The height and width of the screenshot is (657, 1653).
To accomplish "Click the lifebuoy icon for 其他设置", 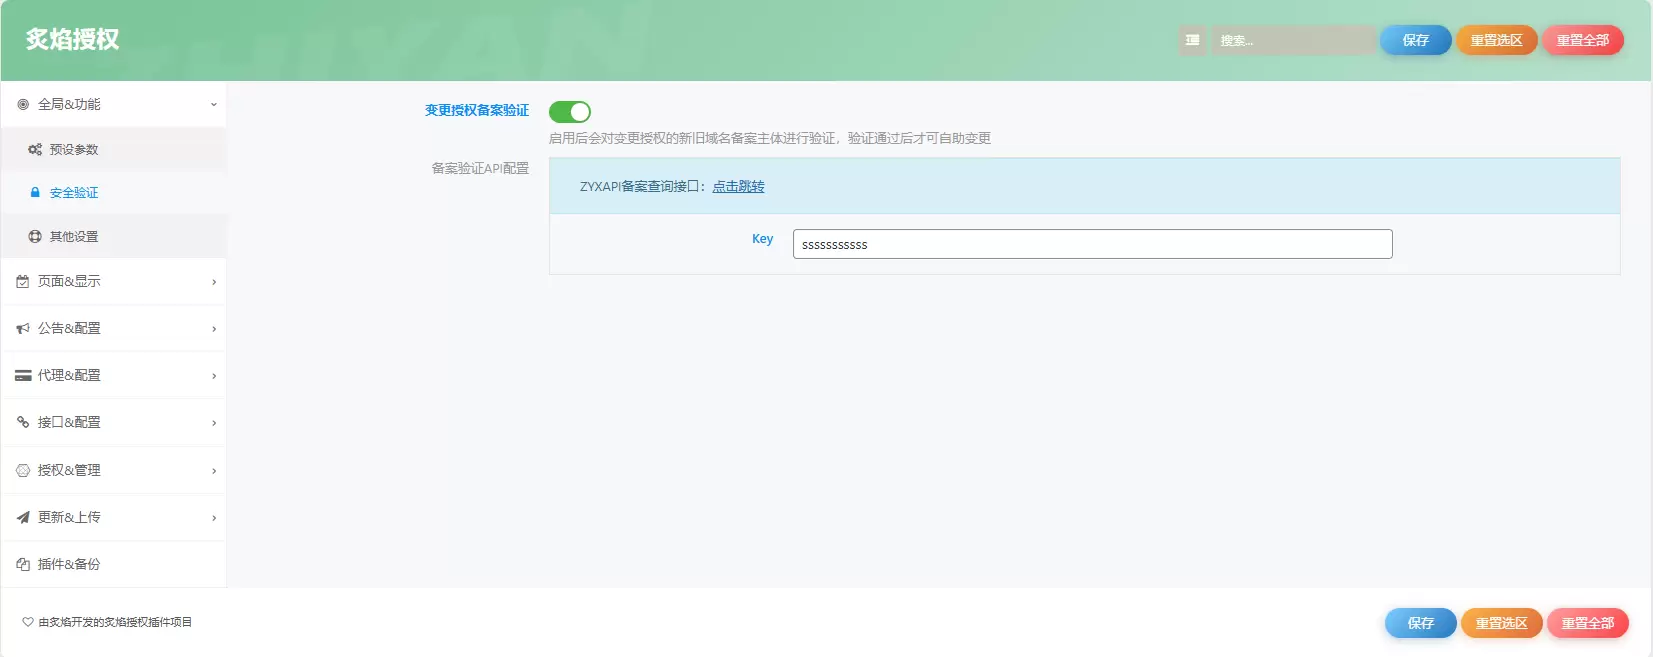I will (35, 237).
